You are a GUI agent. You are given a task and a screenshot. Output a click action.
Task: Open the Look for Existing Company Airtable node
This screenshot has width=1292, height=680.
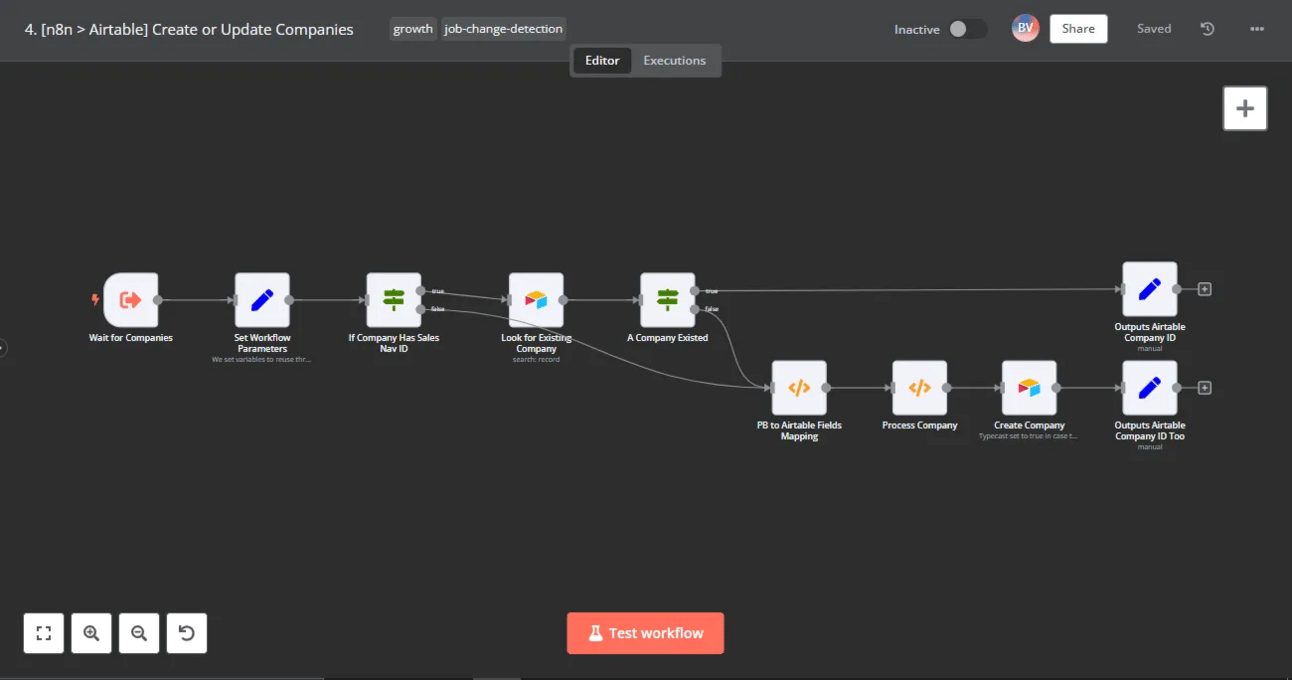[536, 300]
